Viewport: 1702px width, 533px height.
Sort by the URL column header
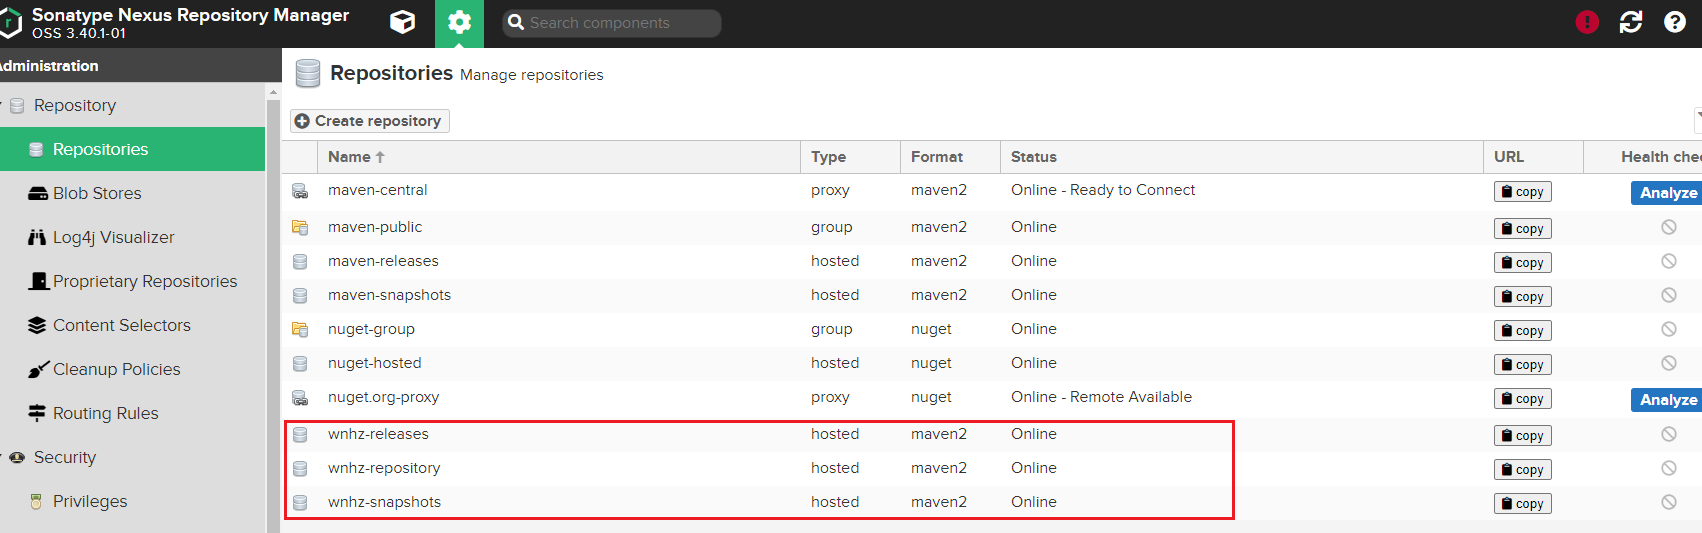(1533, 157)
